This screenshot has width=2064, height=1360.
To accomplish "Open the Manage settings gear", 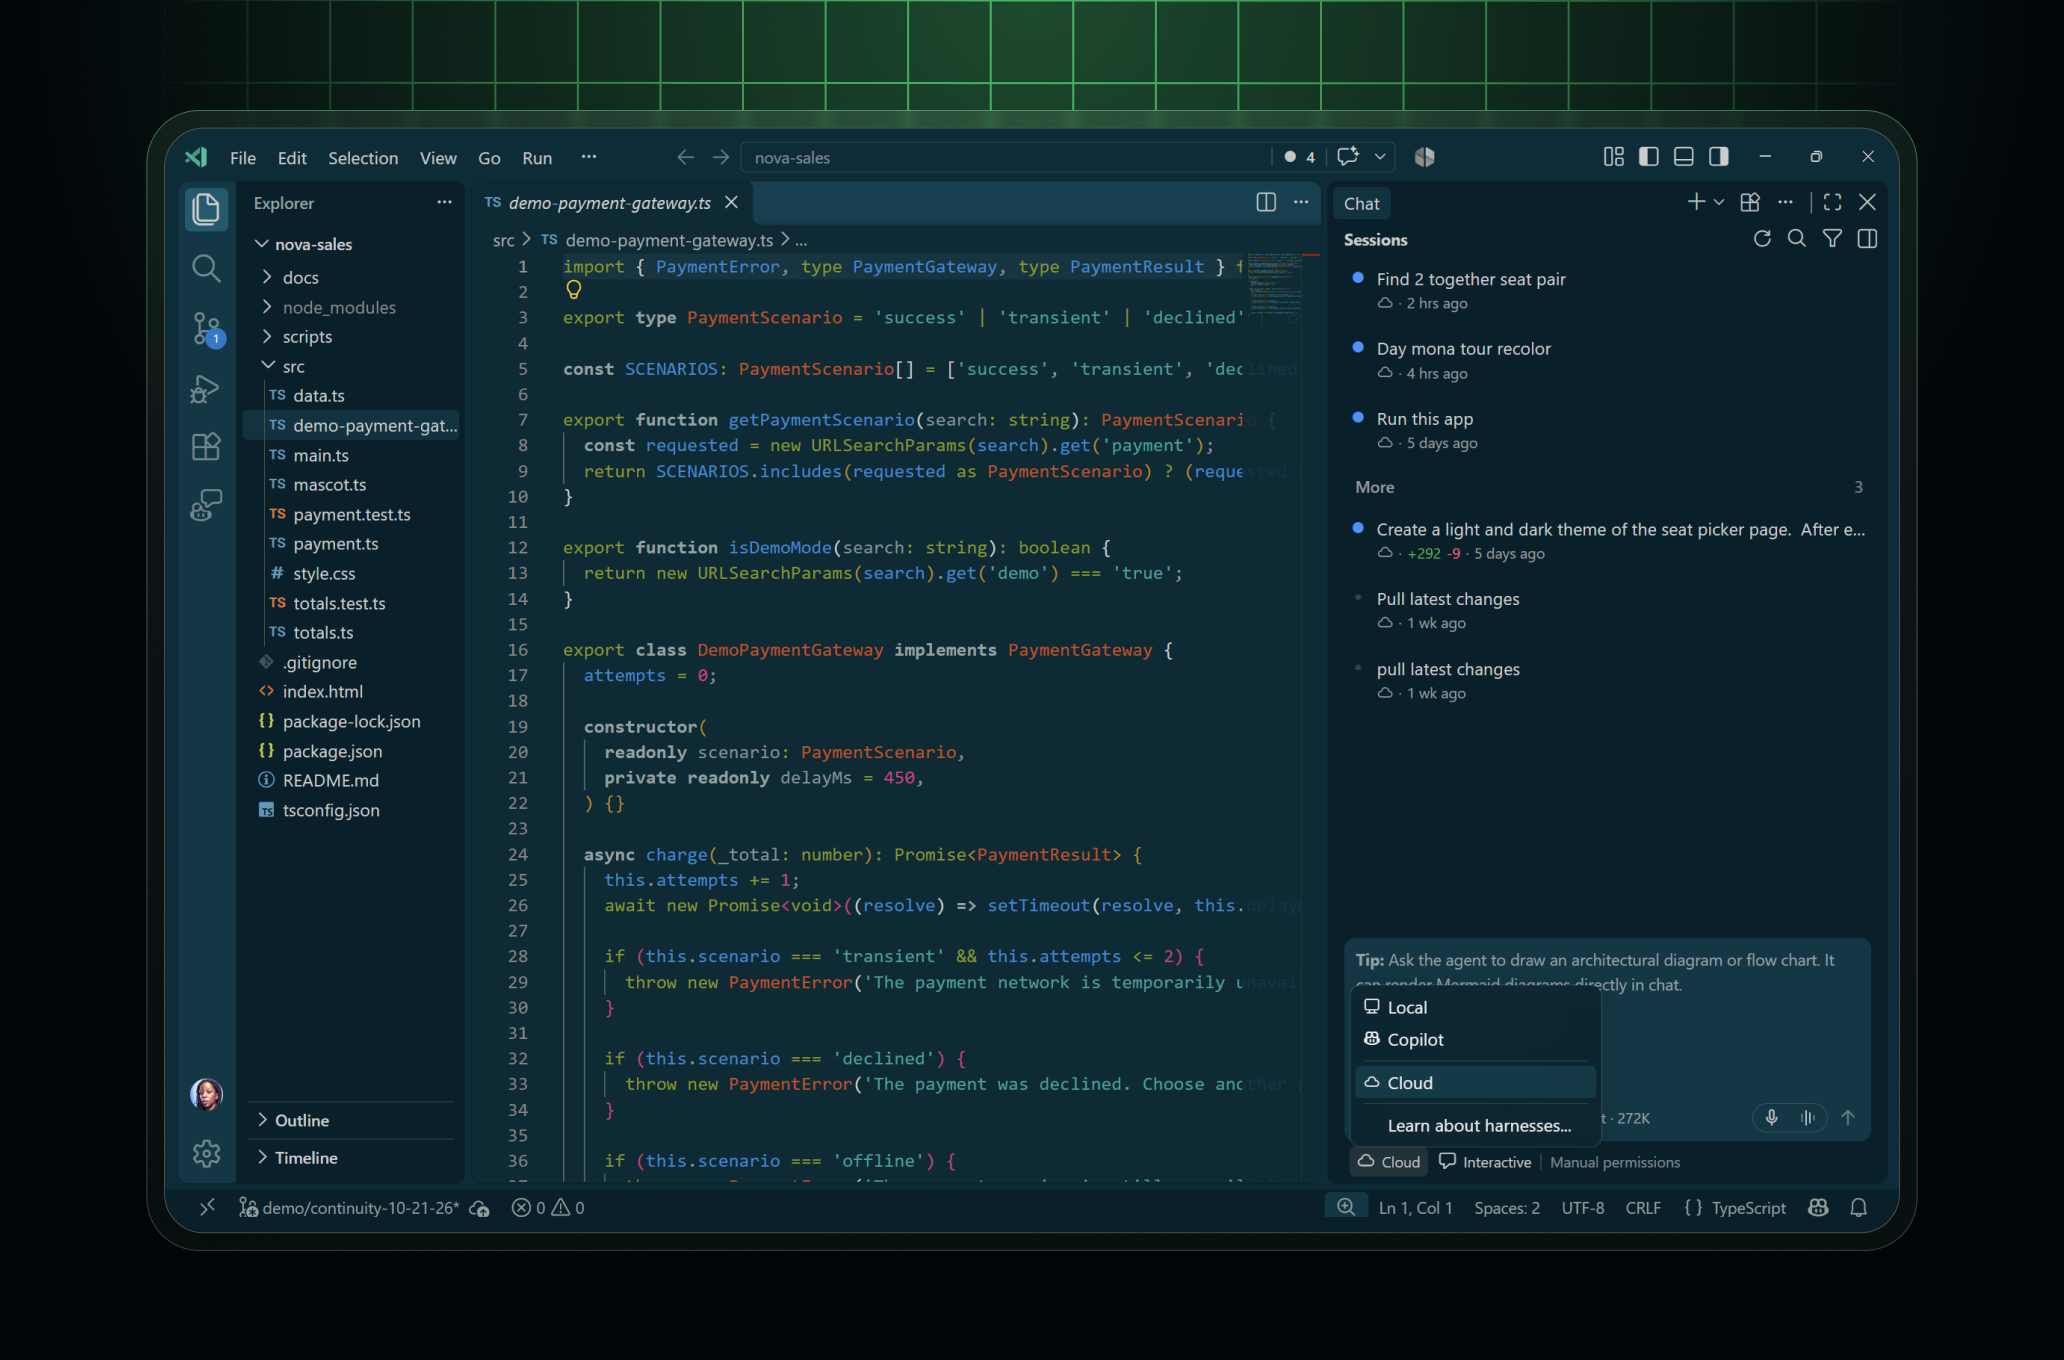I will point(206,1153).
